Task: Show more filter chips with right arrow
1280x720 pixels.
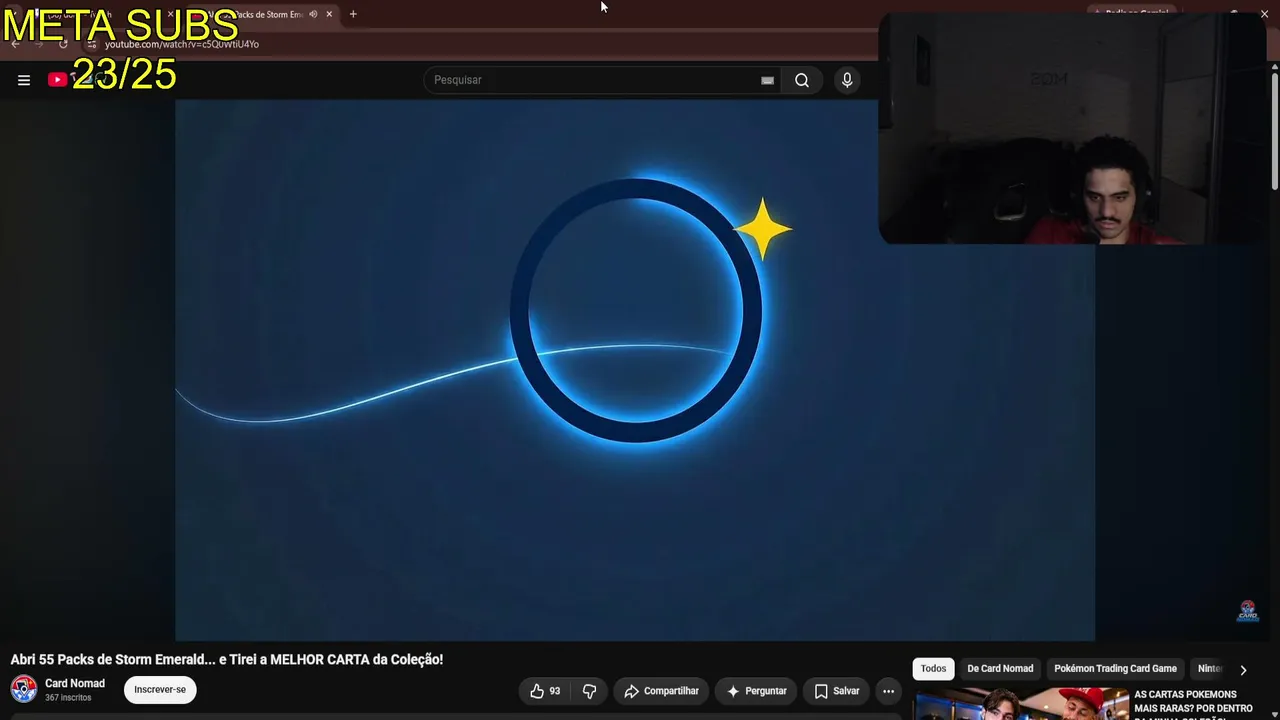Action: [x=1243, y=669]
